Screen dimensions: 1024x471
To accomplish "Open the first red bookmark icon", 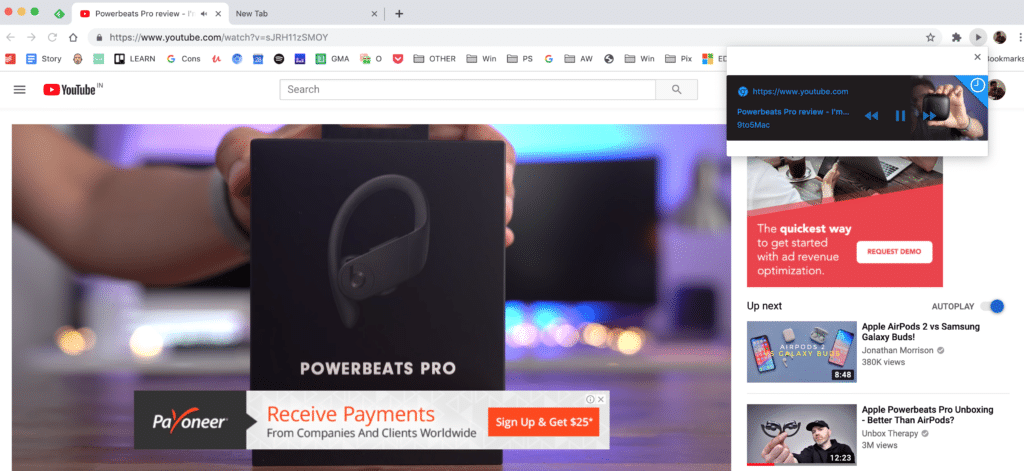I will [10, 59].
